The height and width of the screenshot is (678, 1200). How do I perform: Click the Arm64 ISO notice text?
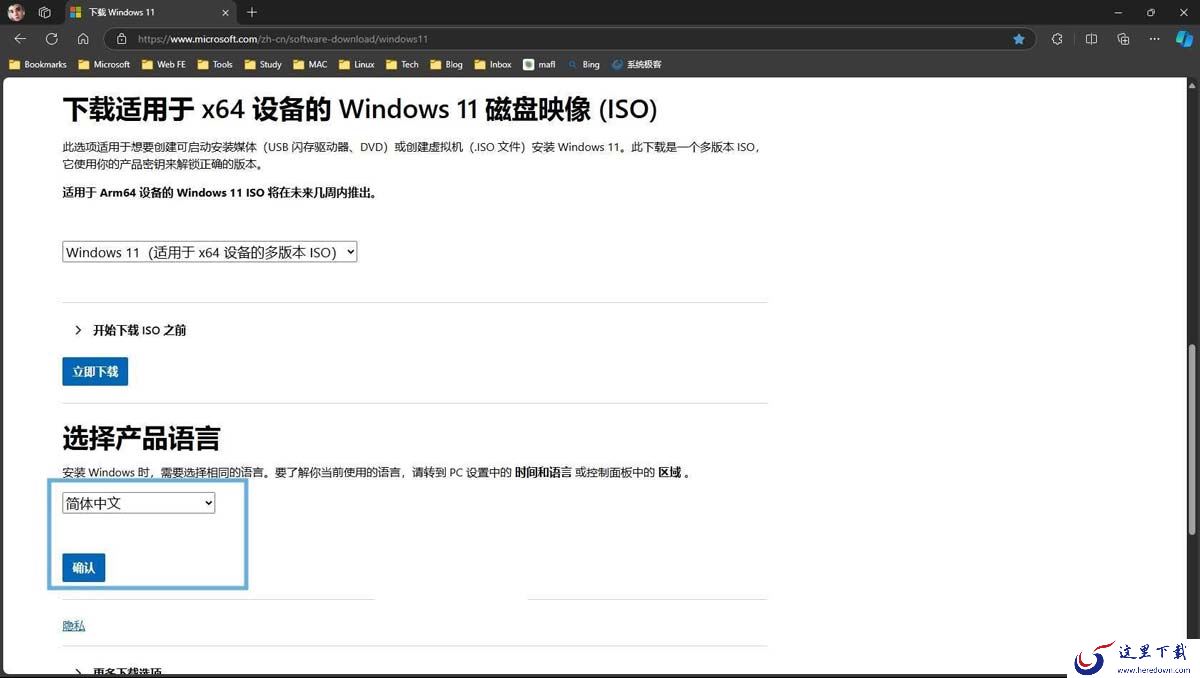coord(221,192)
